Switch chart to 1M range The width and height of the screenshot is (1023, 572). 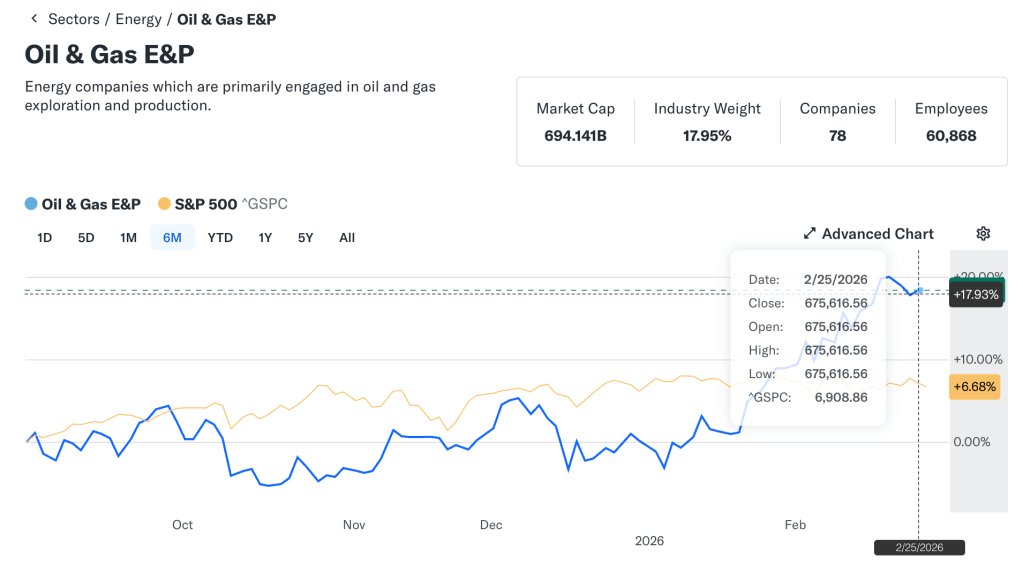[x=128, y=238]
